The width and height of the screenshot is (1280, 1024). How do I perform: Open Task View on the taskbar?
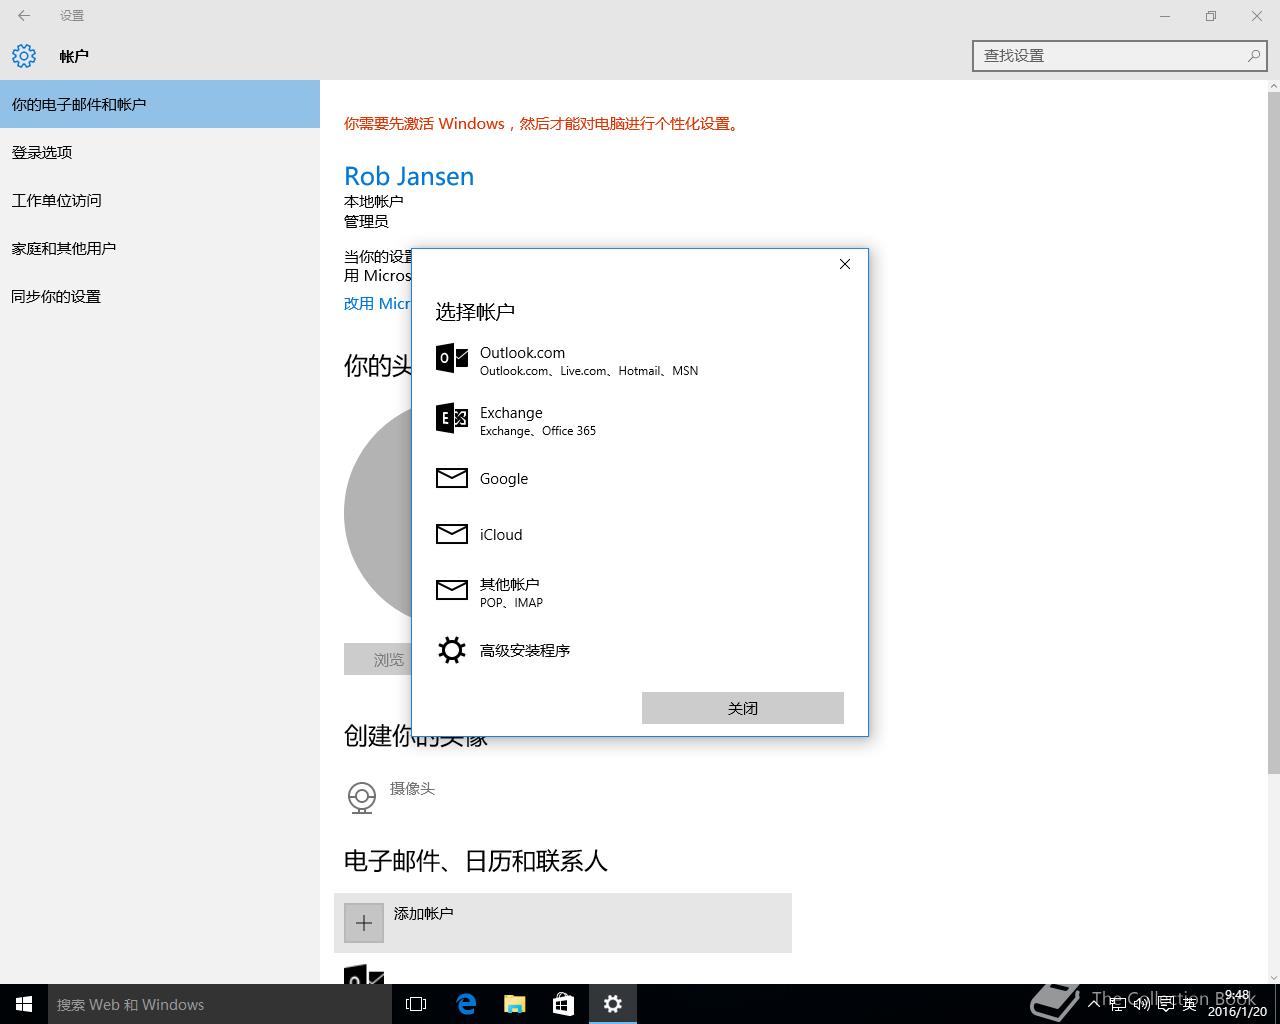[416, 1004]
